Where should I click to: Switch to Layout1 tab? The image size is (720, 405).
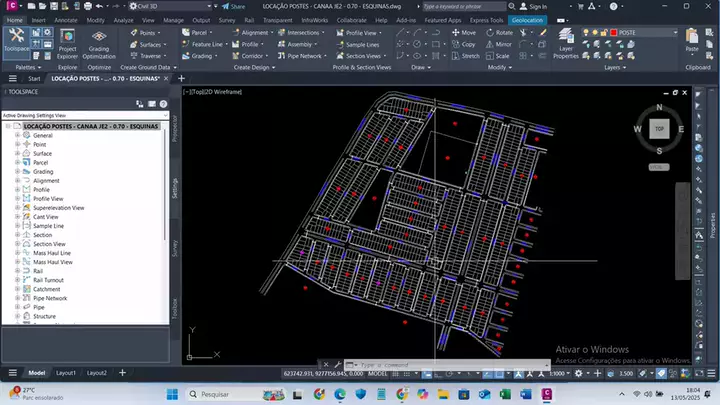[66, 373]
